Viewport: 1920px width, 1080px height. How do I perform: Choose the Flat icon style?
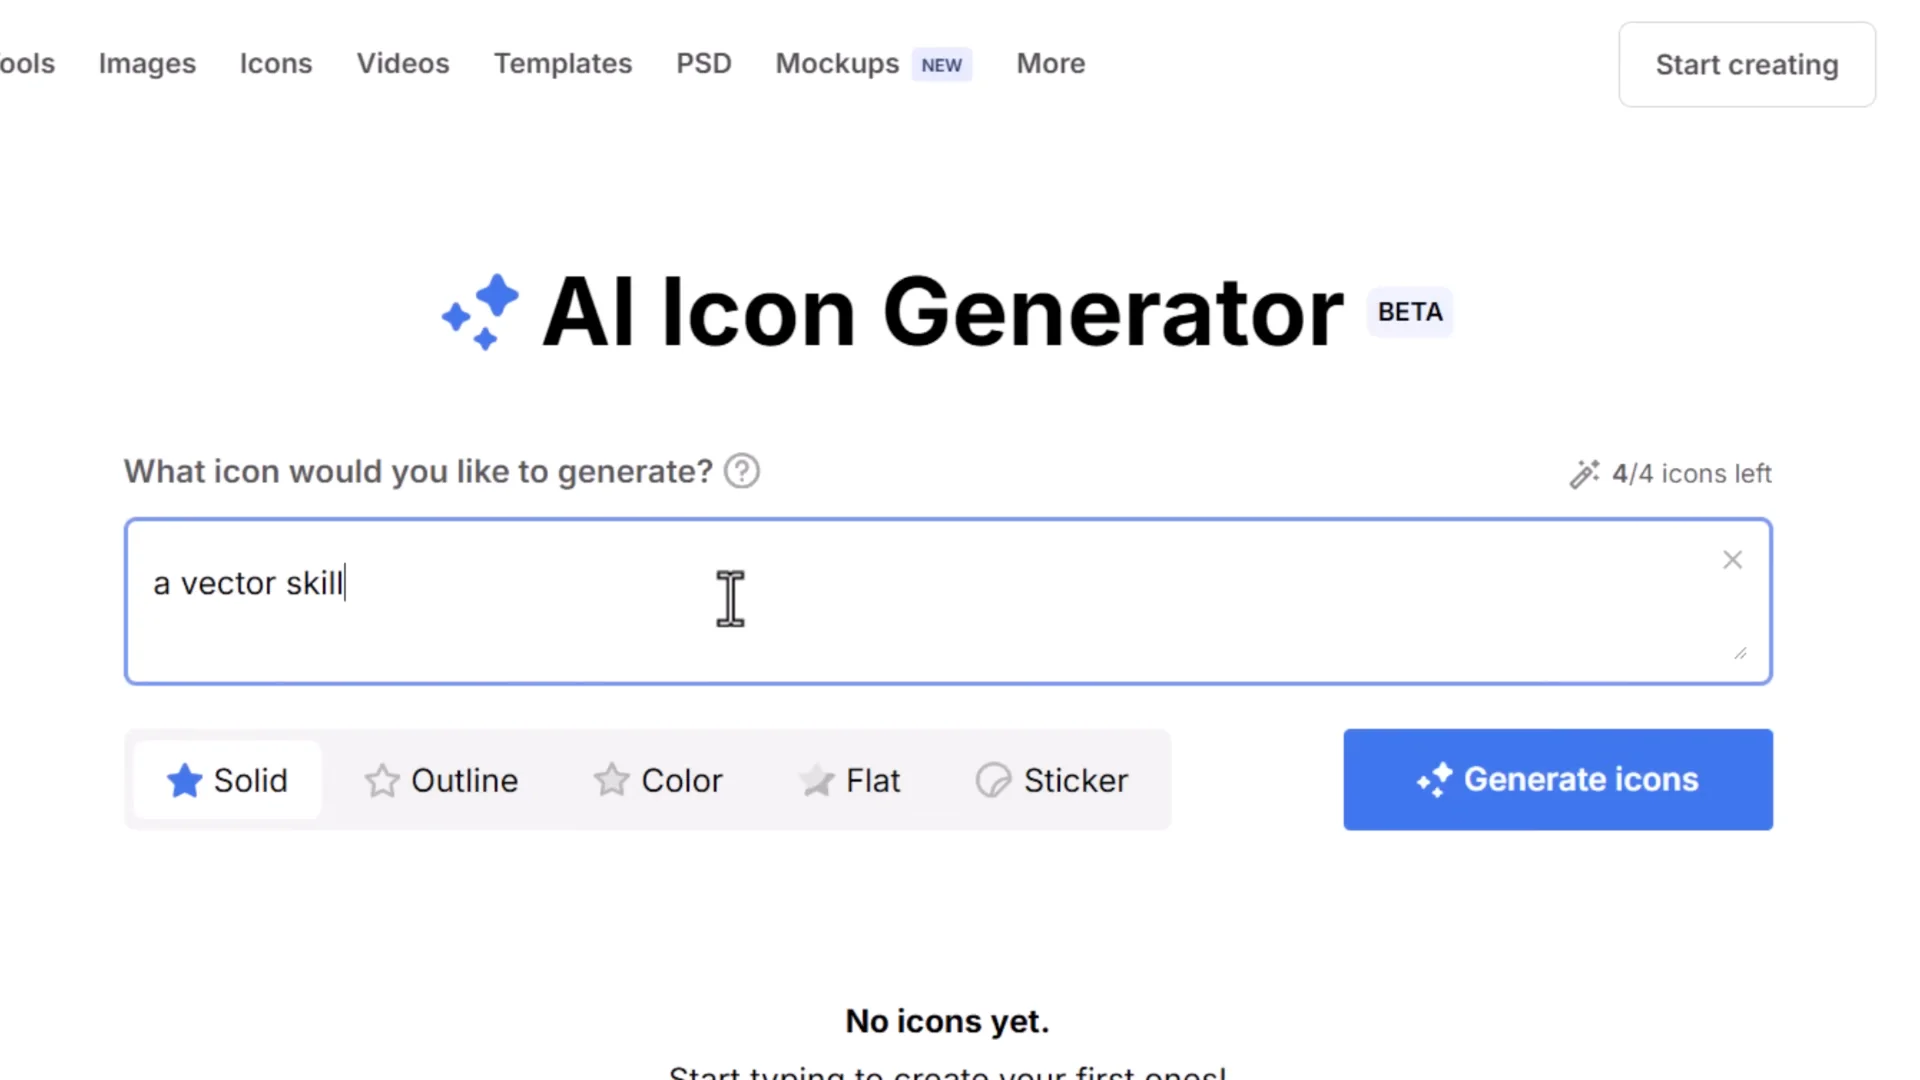click(x=850, y=780)
